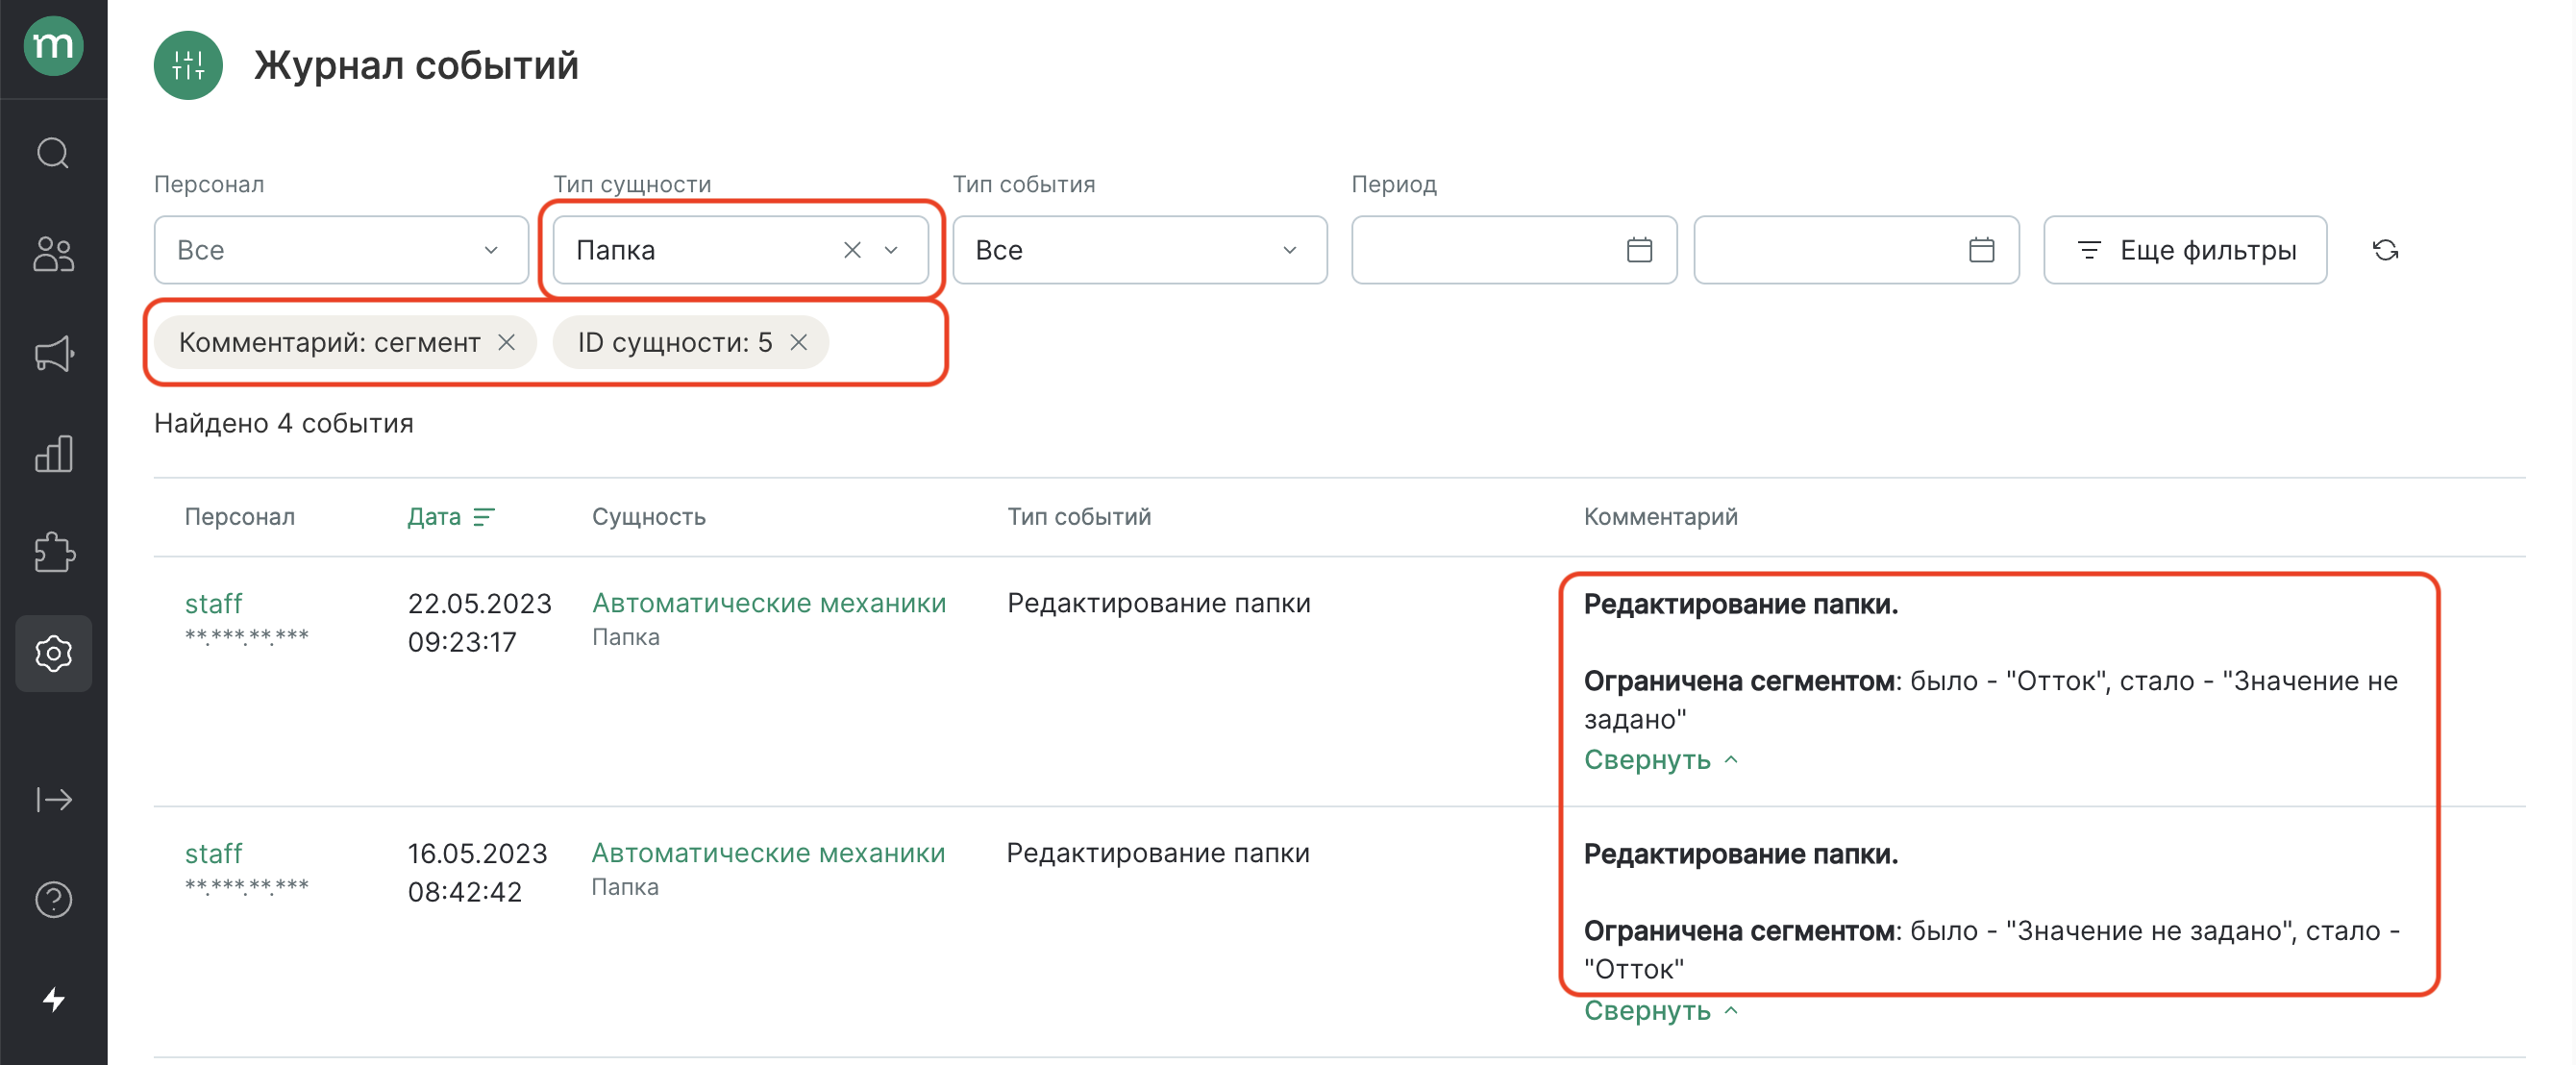Open the Персонал dropdown filter

pyautogui.click(x=341, y=250)
